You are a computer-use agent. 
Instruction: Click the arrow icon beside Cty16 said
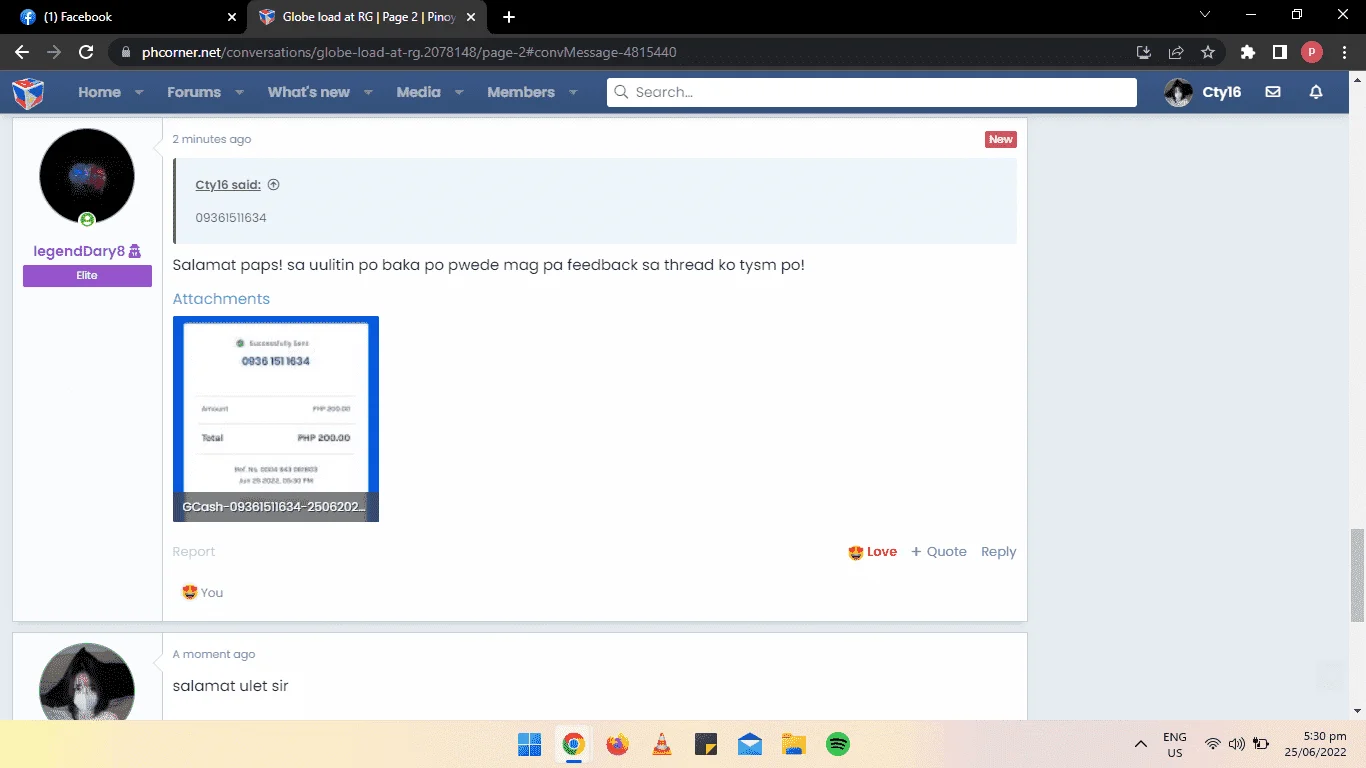coord(274,185)
